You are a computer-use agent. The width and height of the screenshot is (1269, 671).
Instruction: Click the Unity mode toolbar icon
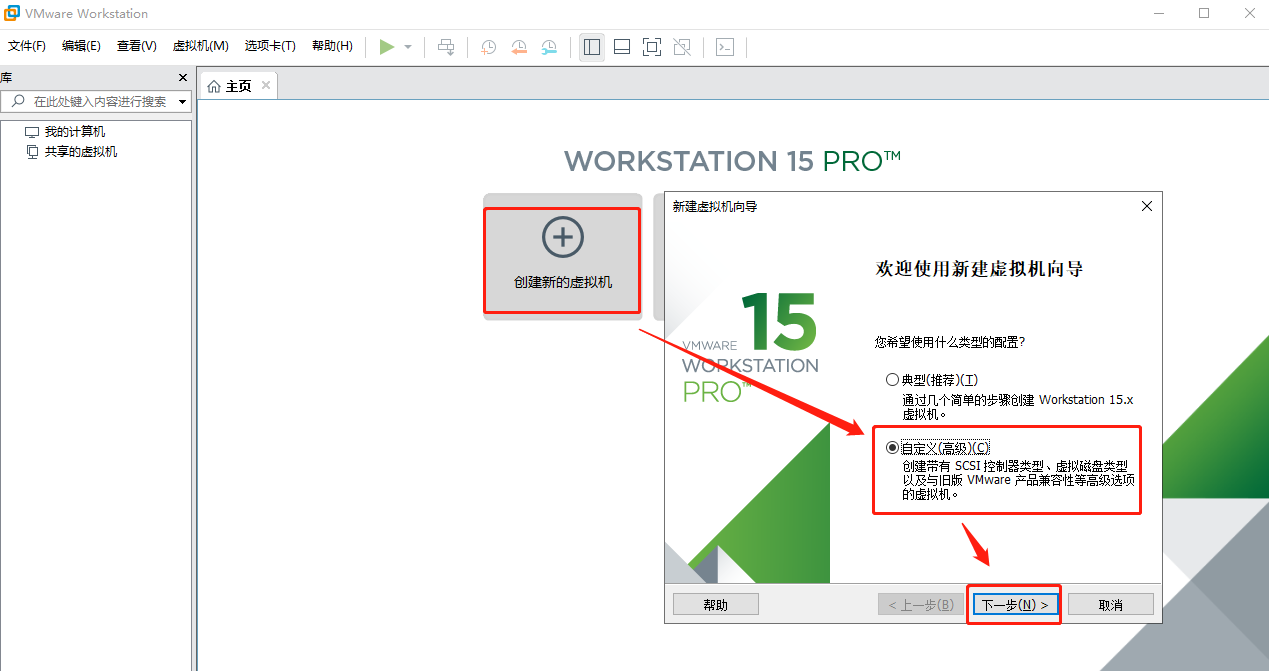tap(682, 47)
